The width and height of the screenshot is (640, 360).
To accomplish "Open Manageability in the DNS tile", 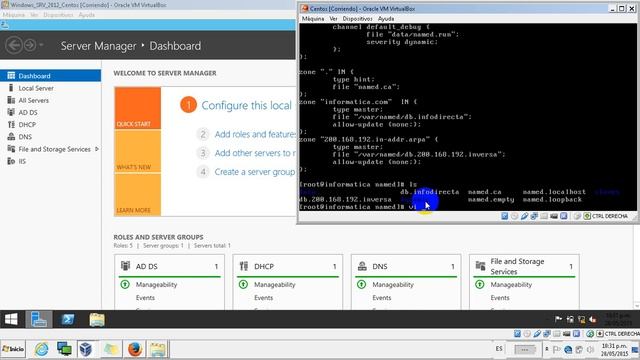I will tap(393, 284).
